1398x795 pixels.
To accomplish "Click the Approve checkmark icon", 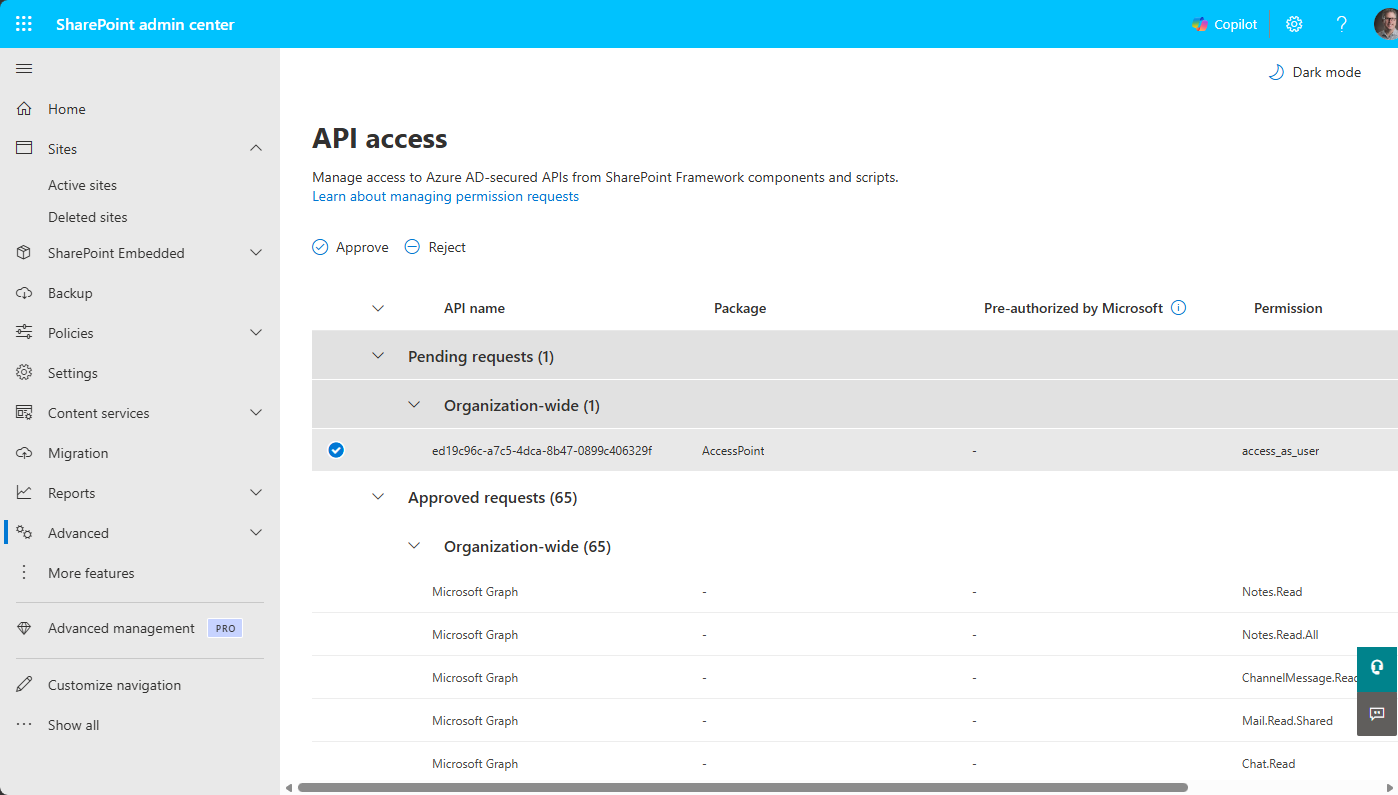I will pos(320,247).
